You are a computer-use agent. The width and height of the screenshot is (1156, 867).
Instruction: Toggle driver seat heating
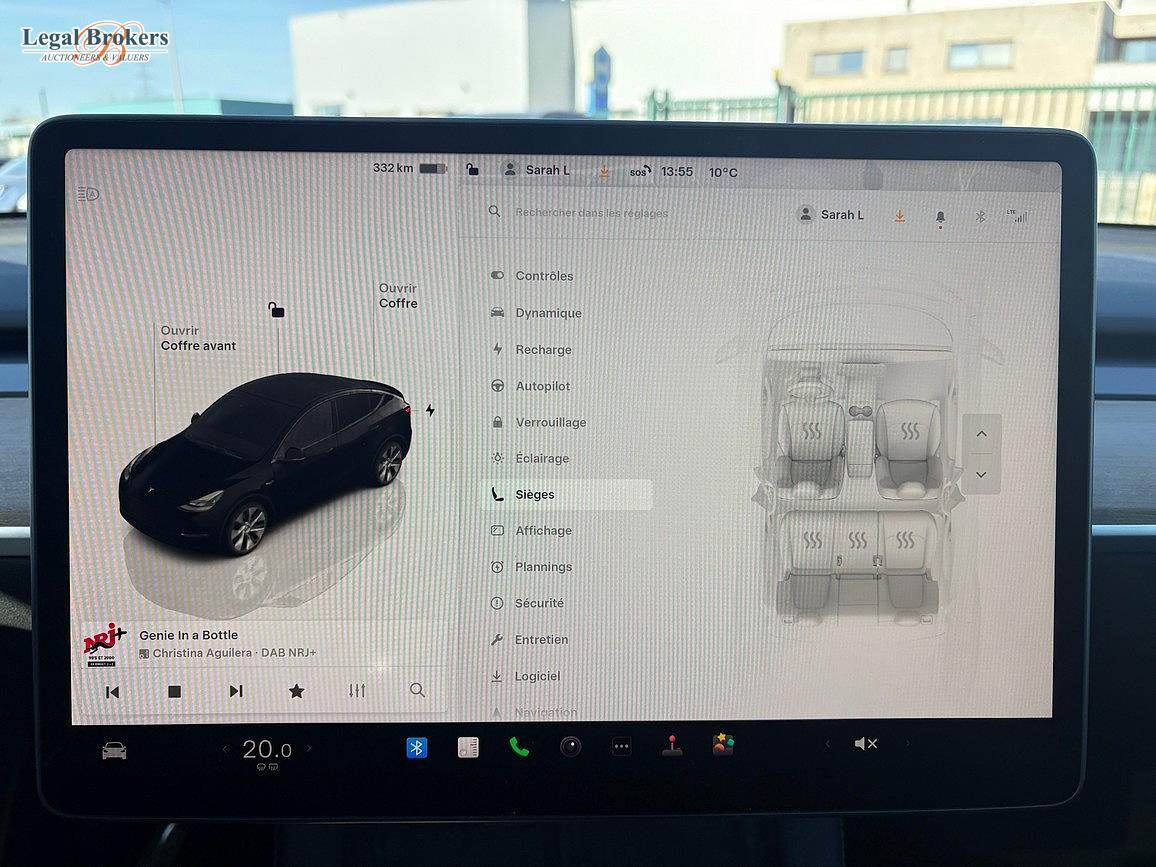pyautogui.click(x=812, y=432)
